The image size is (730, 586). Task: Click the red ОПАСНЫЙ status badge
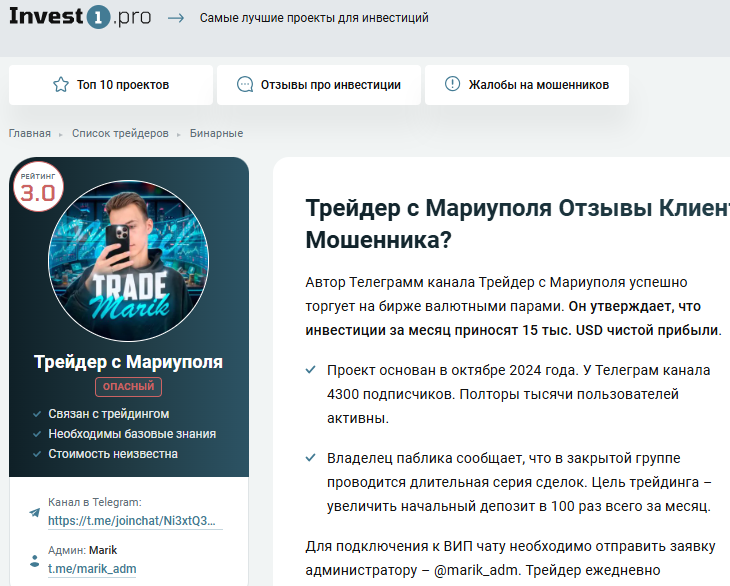tap(128, 387)
